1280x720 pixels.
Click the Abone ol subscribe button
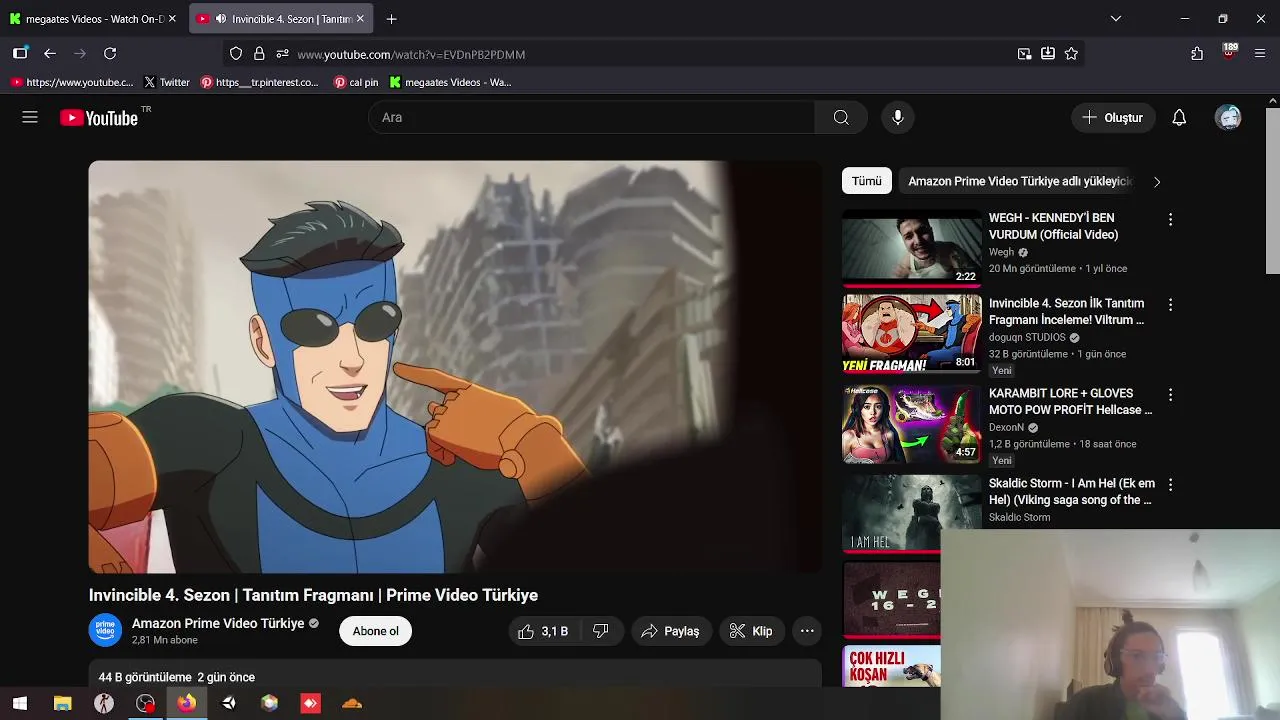click(375, 631)
